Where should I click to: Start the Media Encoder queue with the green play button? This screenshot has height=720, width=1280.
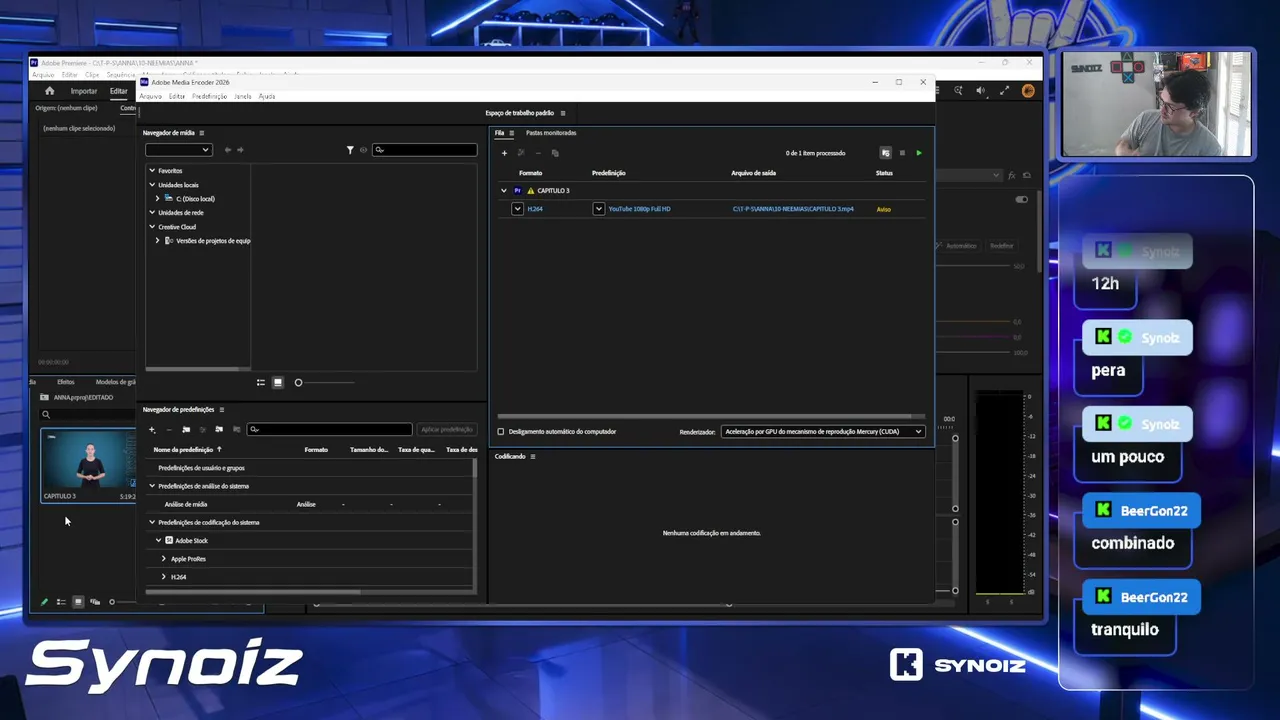point(919,153)
